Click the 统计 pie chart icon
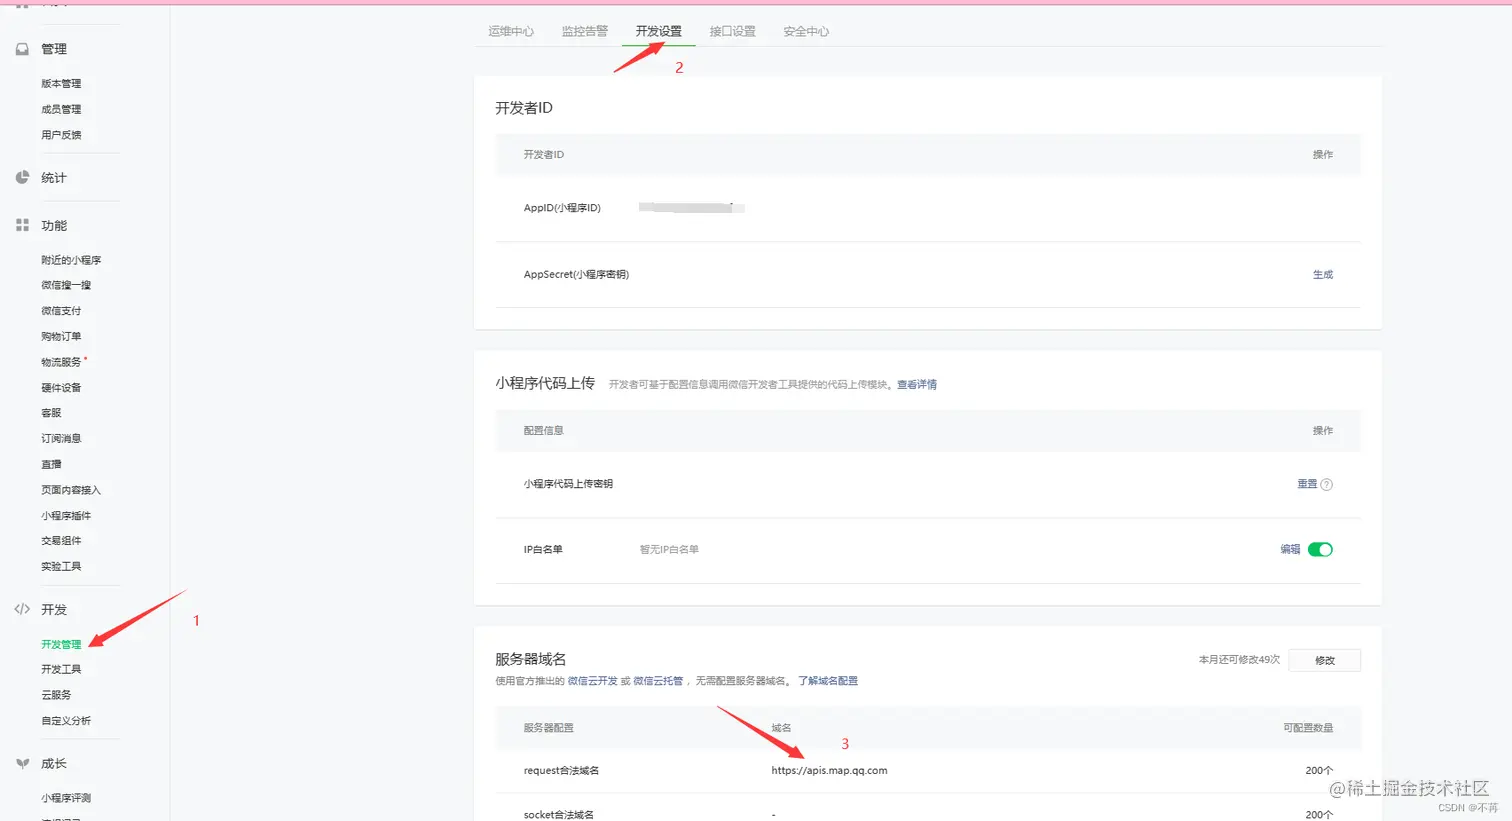The image size is (1512, 821). (22, 176)
